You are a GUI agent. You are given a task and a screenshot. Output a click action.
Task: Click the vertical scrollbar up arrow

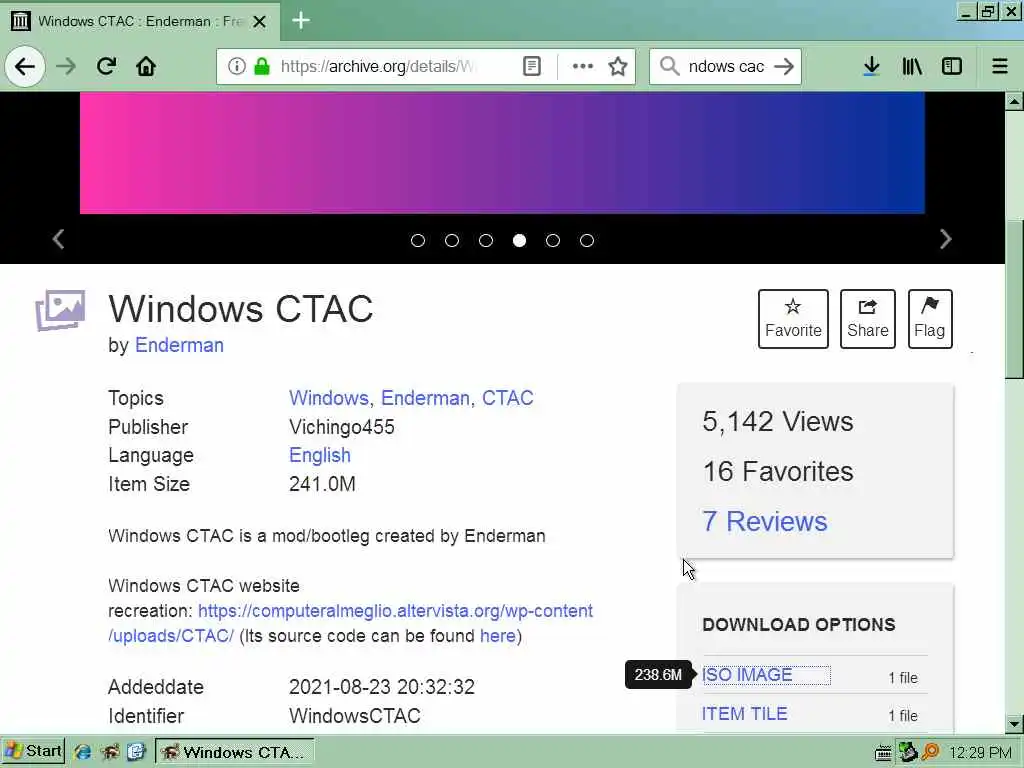1014,101
